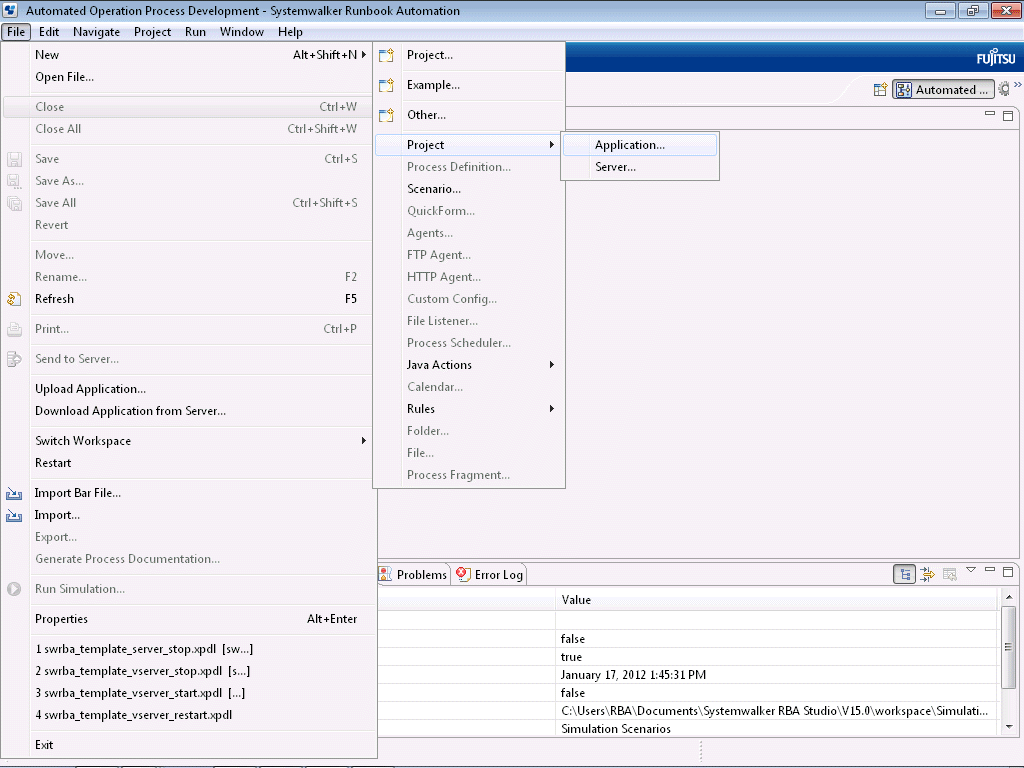
Task: Click the wizard icon beside Project...
Action: [387, 56]
